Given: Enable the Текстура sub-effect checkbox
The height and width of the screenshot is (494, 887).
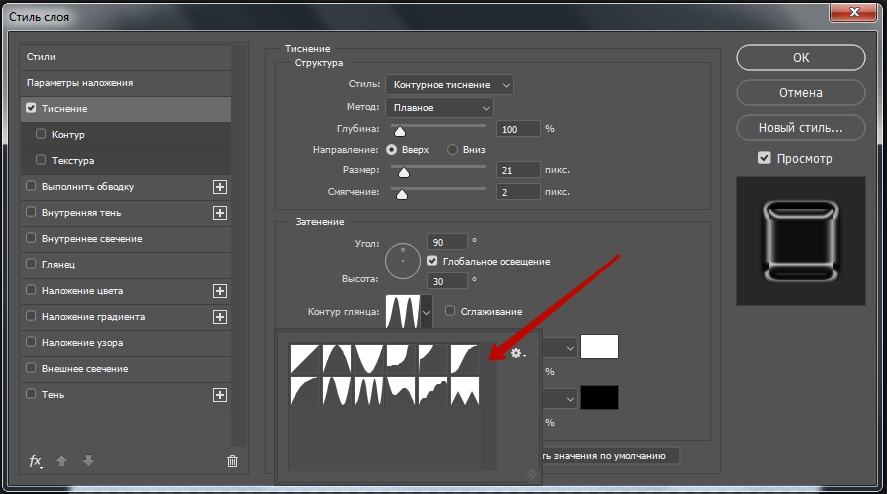Looking at the screenshot, I should (41, 160).
